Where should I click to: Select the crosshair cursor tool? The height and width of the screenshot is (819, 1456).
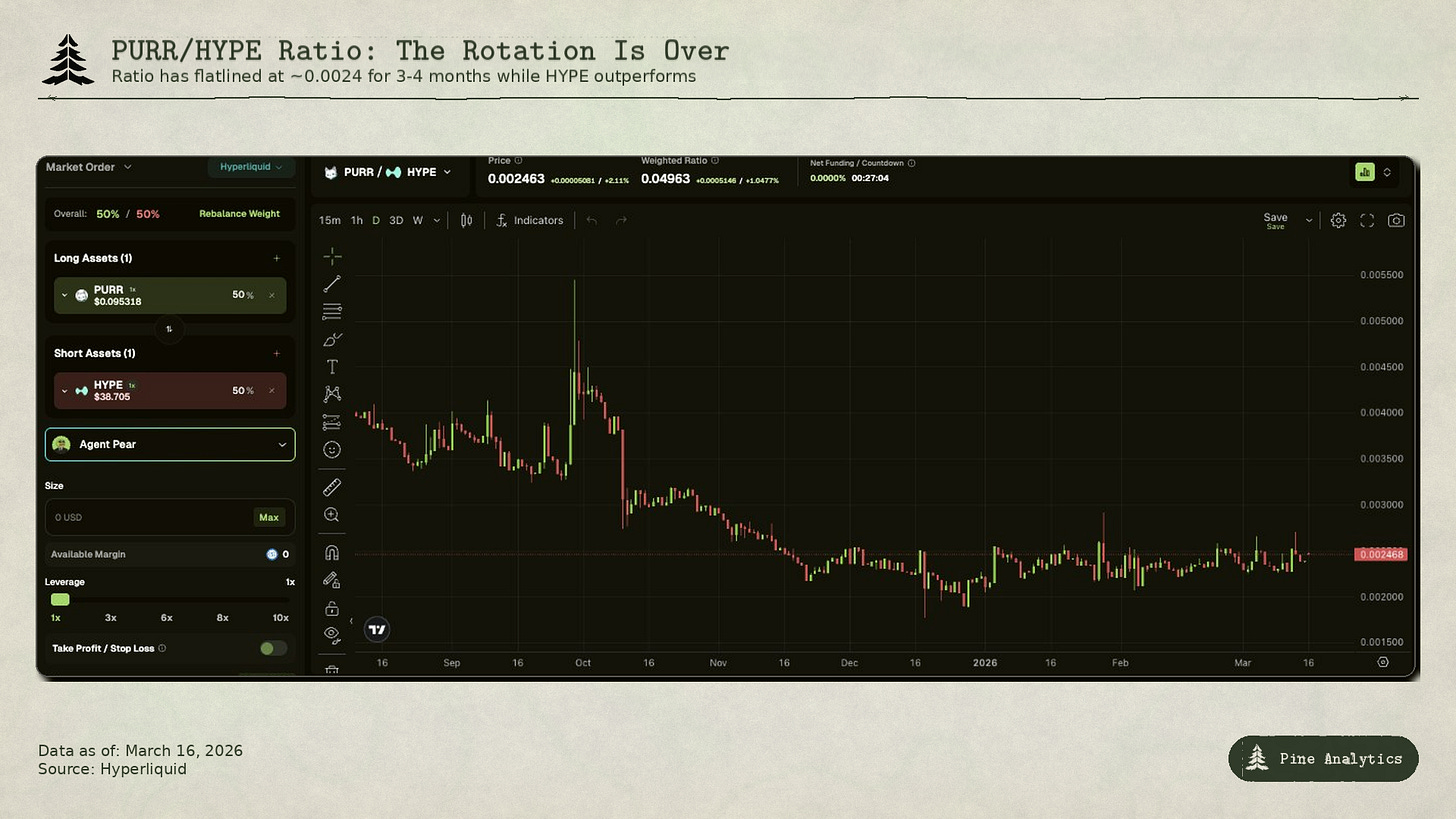(332, 257)
